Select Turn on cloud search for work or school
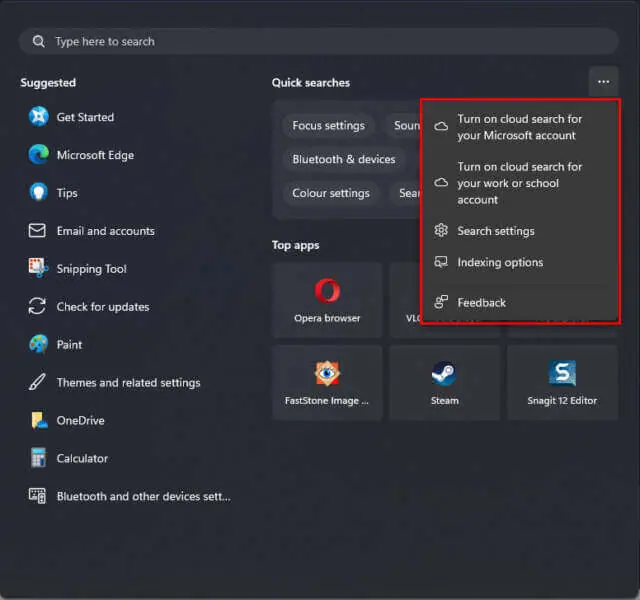Viewport: 640px width, 600px height. point(520,183)
